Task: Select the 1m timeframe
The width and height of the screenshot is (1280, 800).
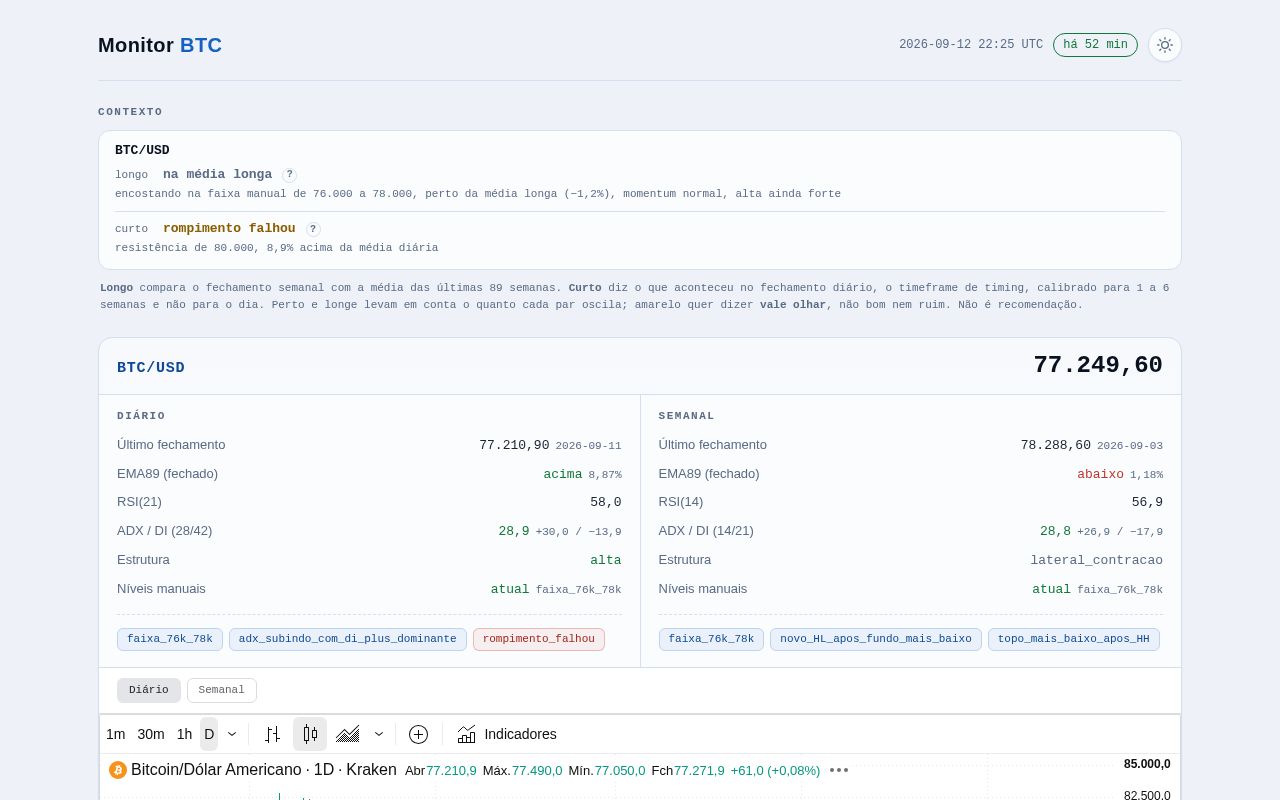Action: tap(116, 734)
